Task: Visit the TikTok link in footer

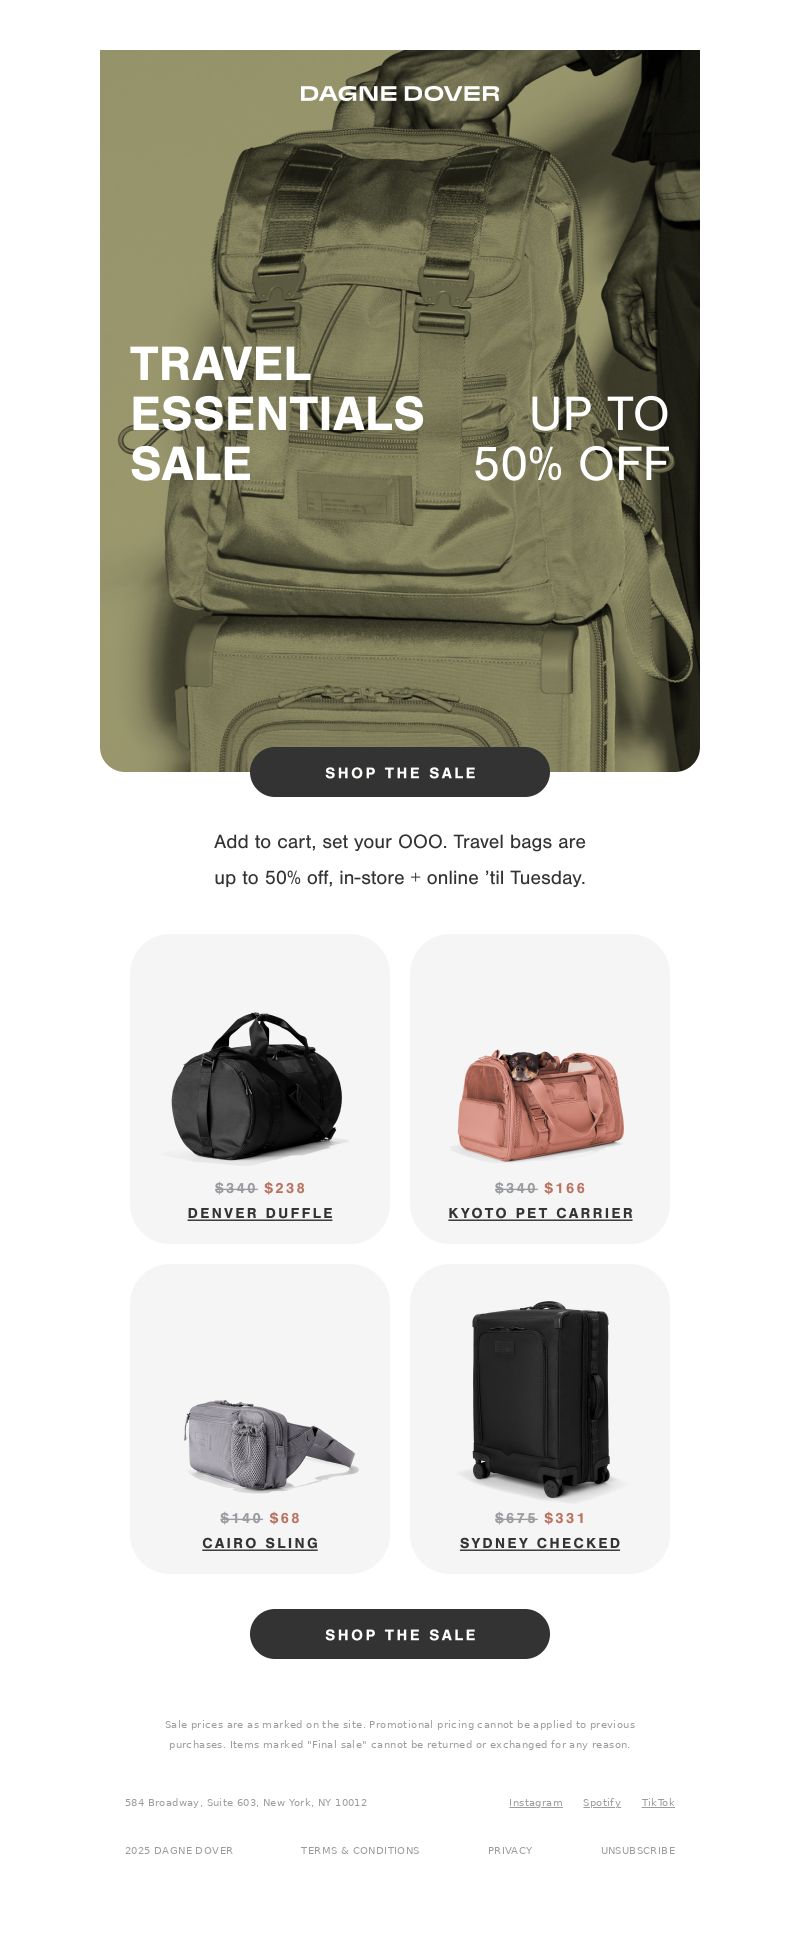Action: click(658, 1802)
